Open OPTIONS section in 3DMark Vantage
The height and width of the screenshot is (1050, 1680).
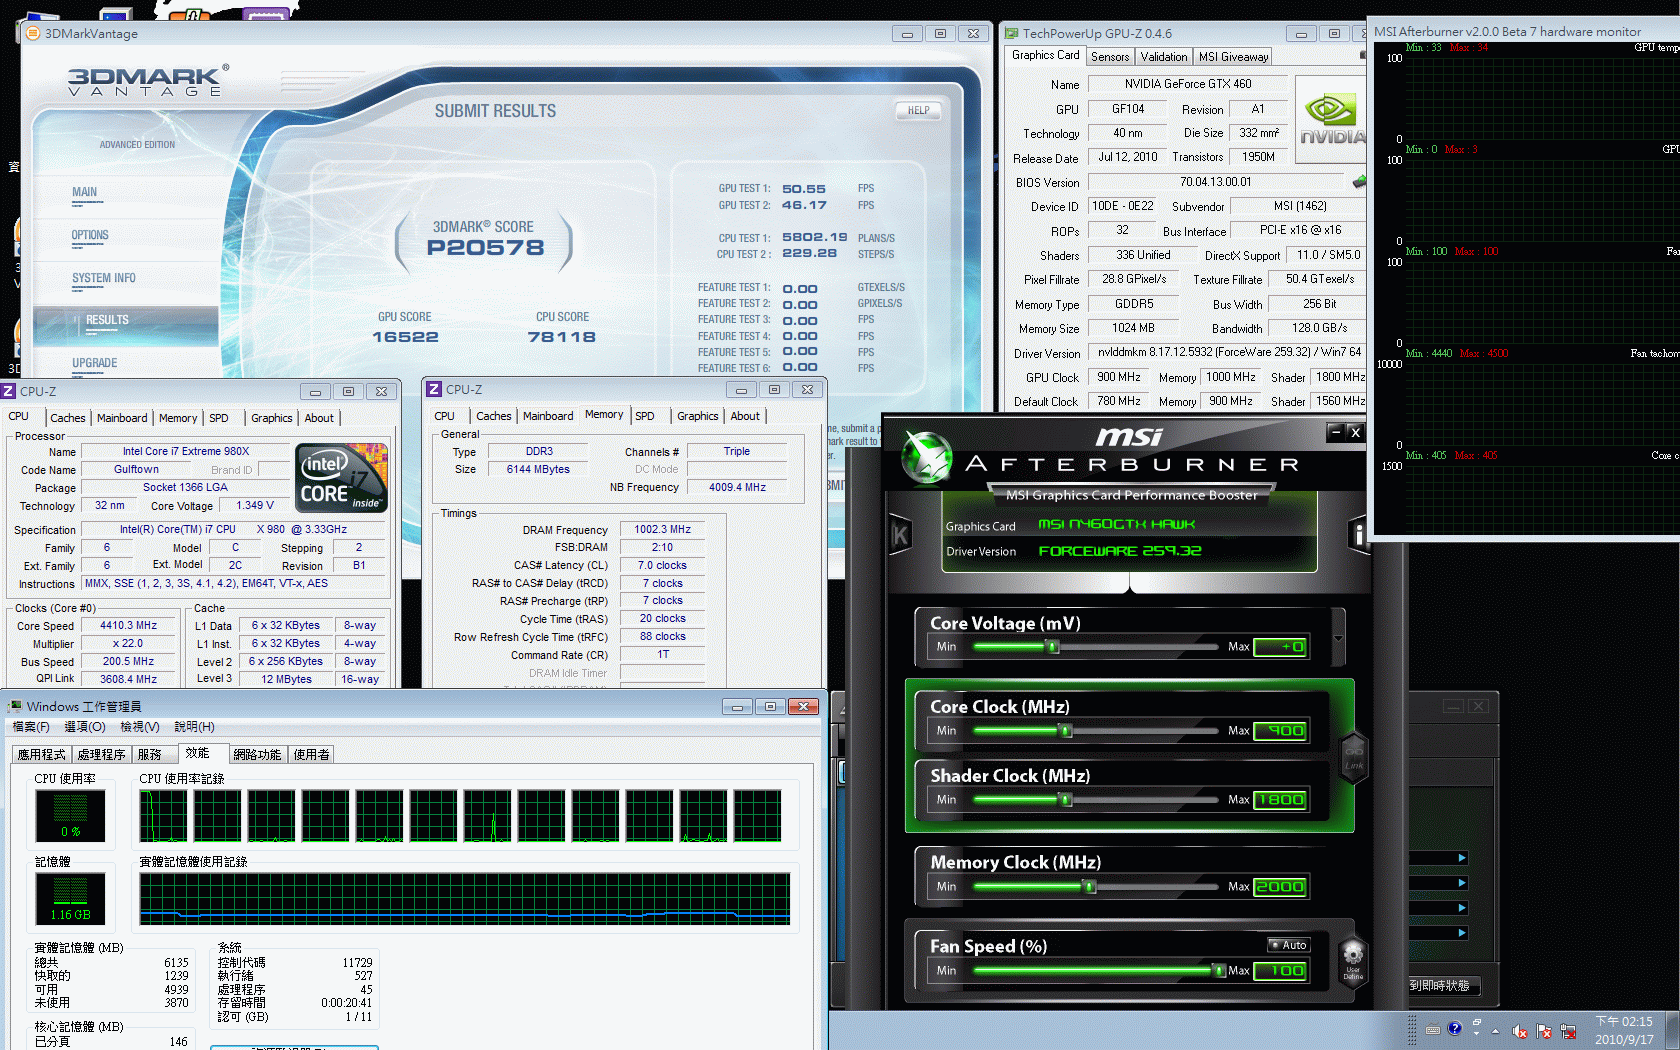pos(90,235)
